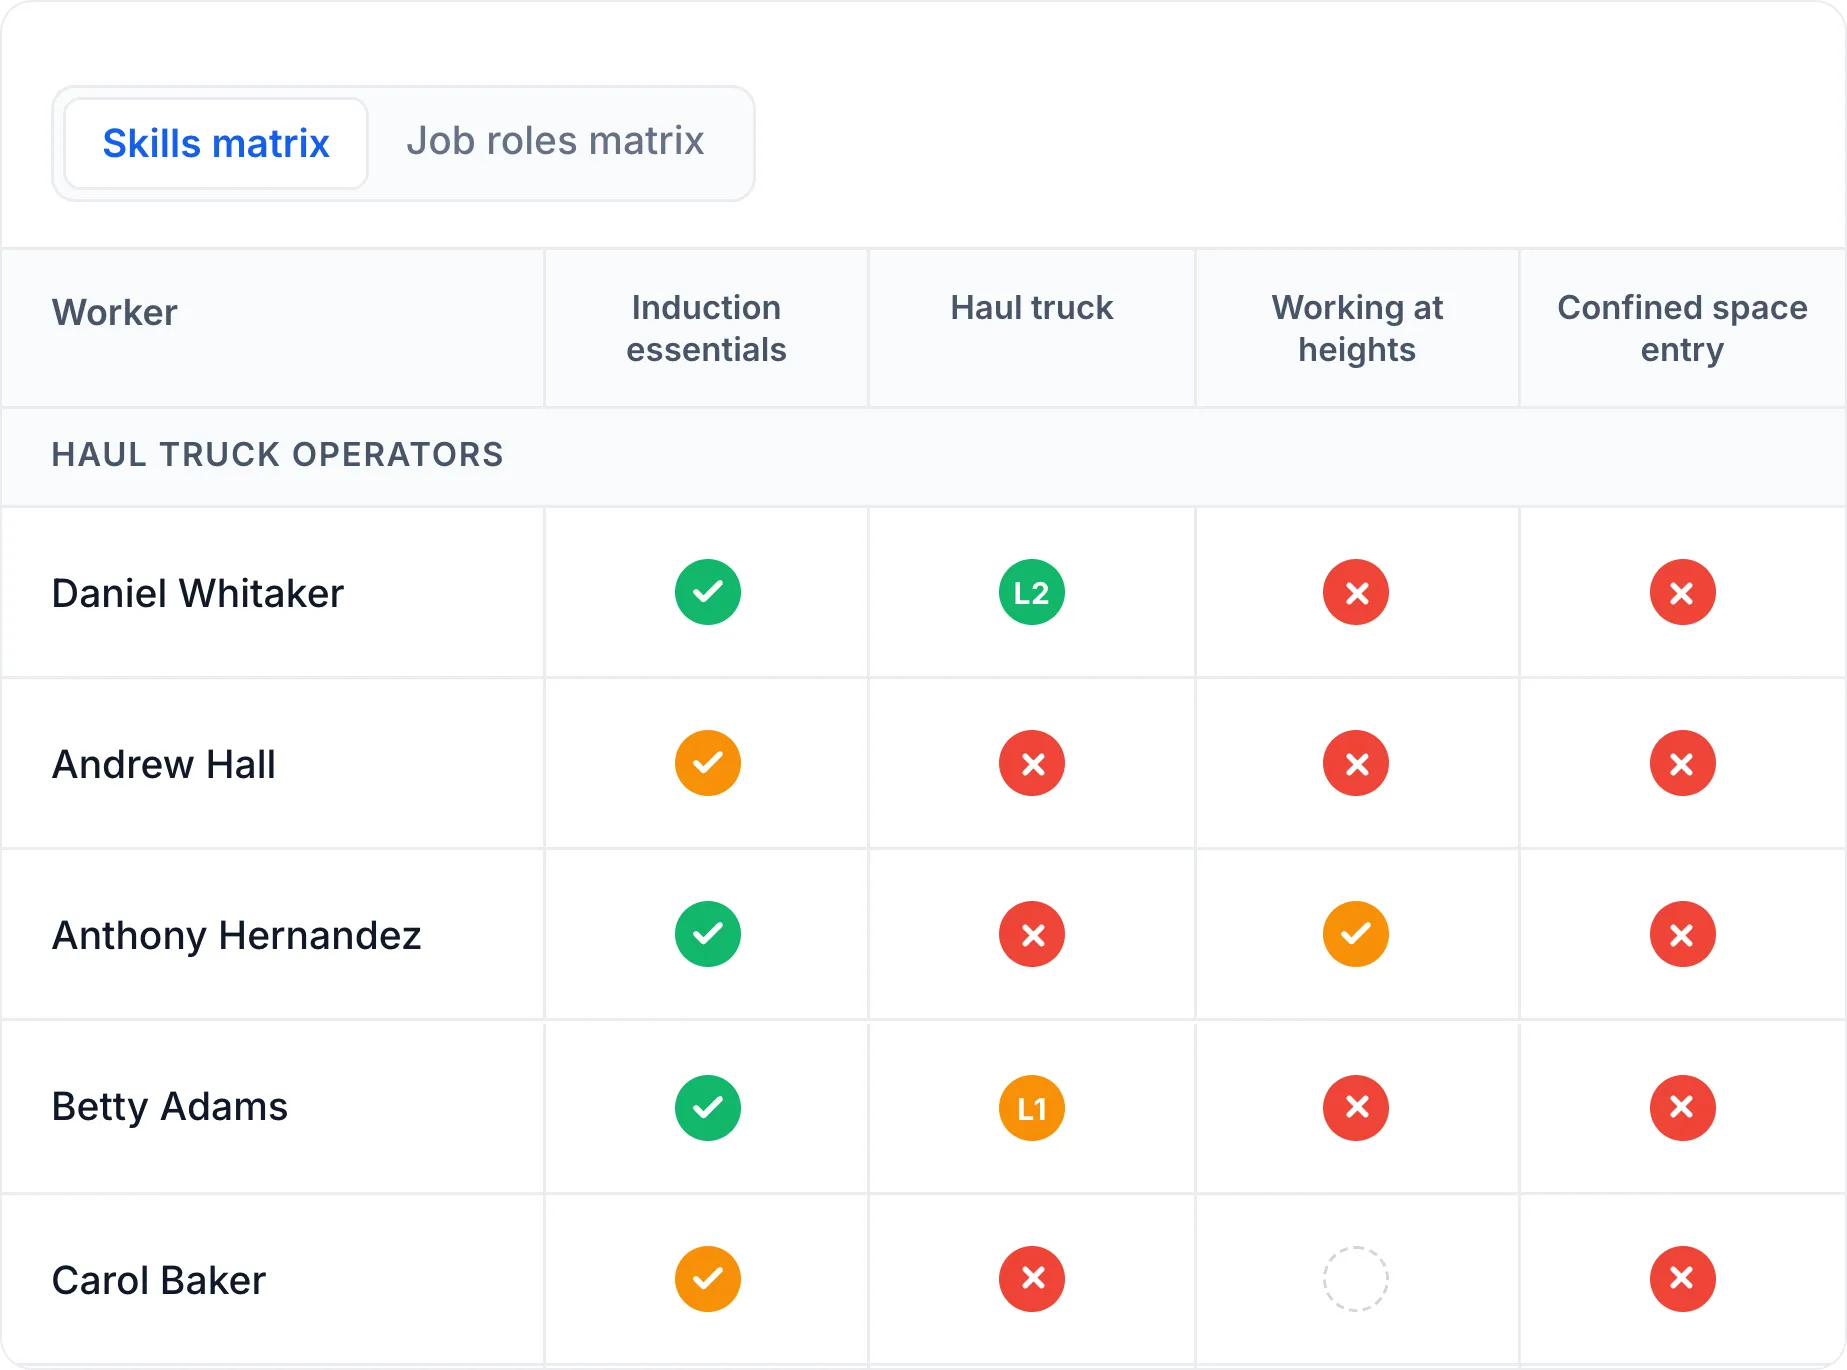
Task: Select worker Daniel Whitaker
Action: coord(198,593)
